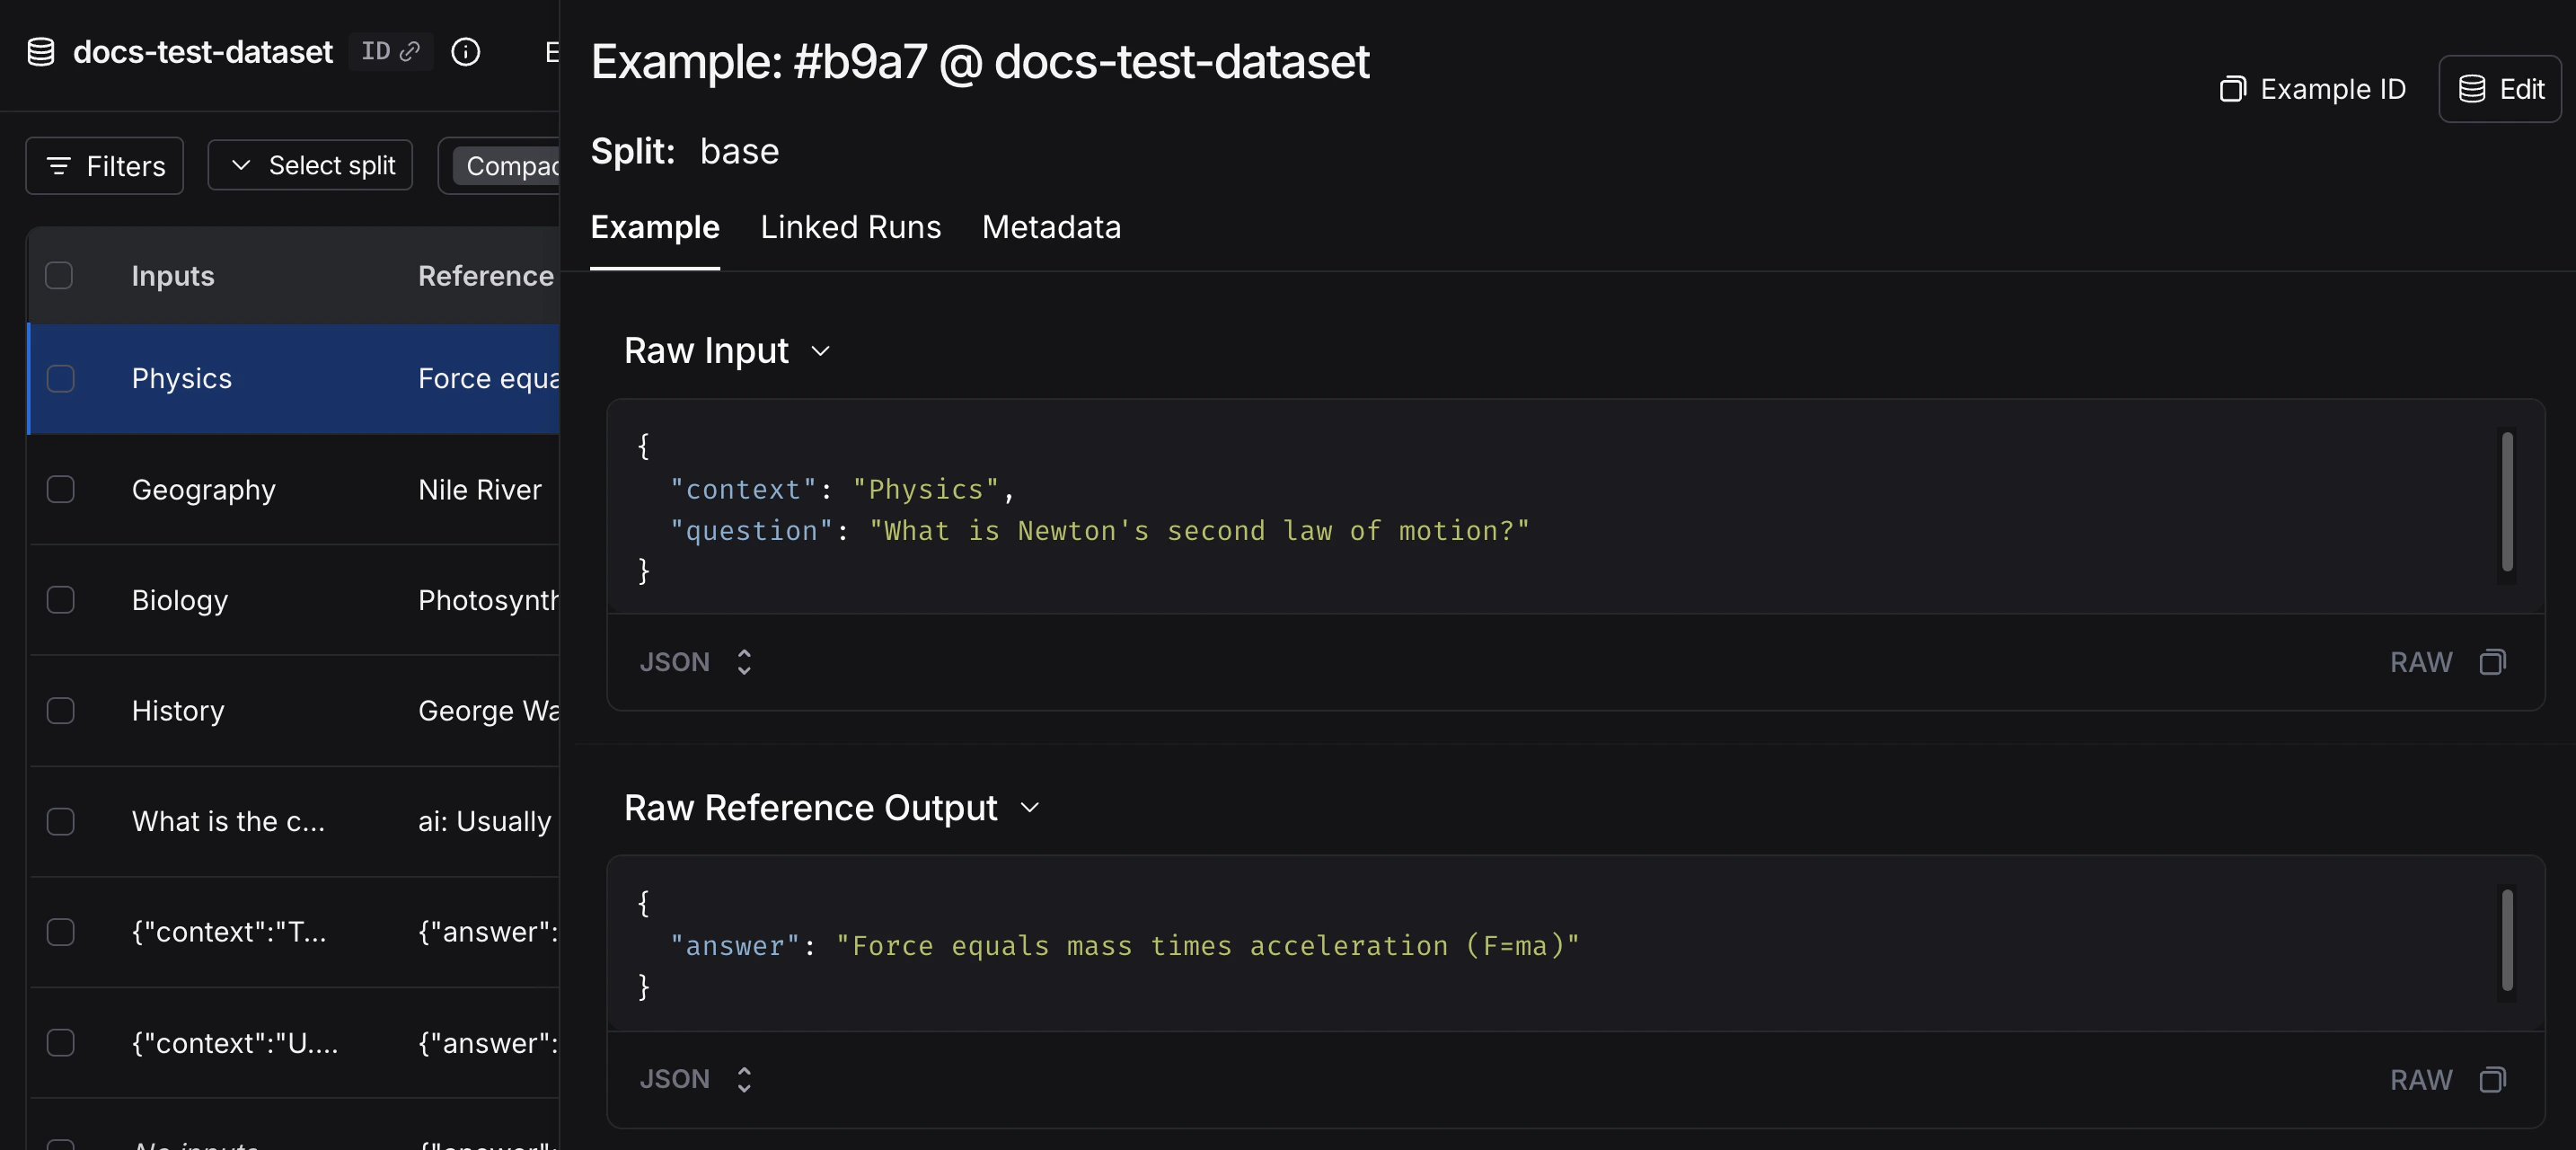Image resolution: width=2576 pixels, height=1150 pixels.
Task: Check the Geography row checkbox
Action: tap(61, 489)
